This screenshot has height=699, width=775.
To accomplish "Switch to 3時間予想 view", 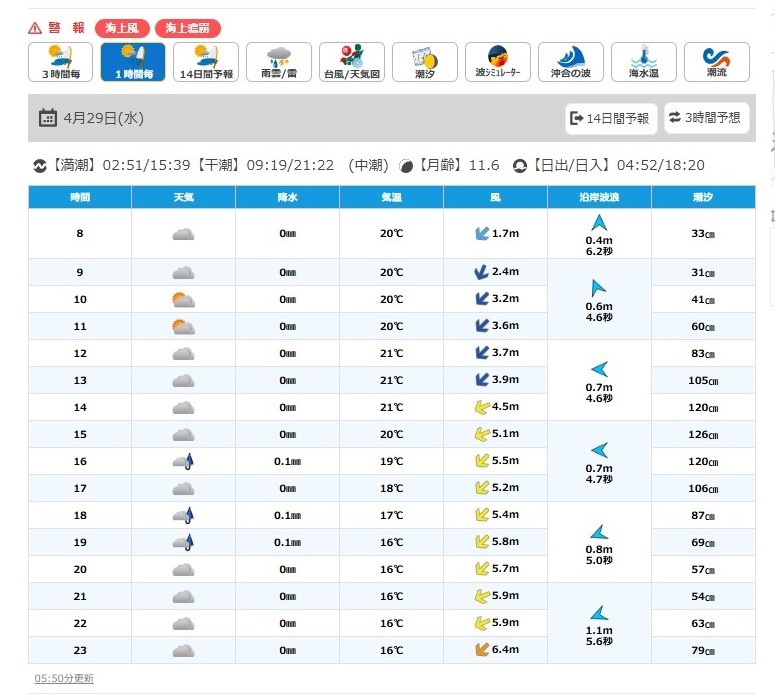I will pos(705,118).
